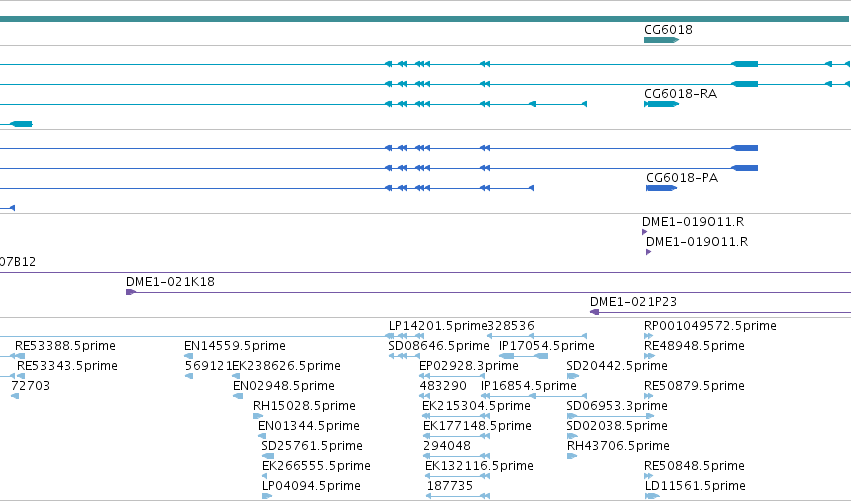
Task: Click the 294048 EST label
Action: 447,447
